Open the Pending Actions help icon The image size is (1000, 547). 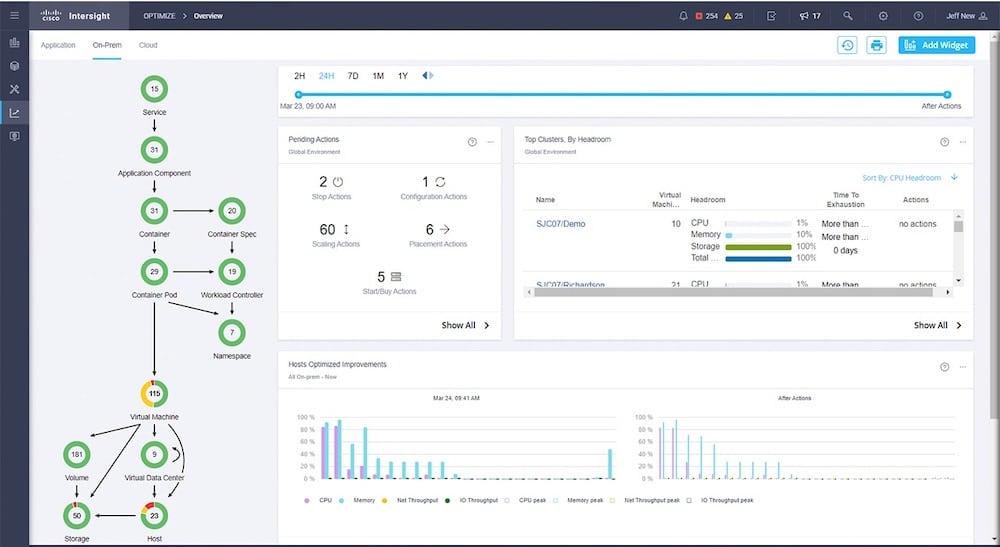(x=472, y=142)
